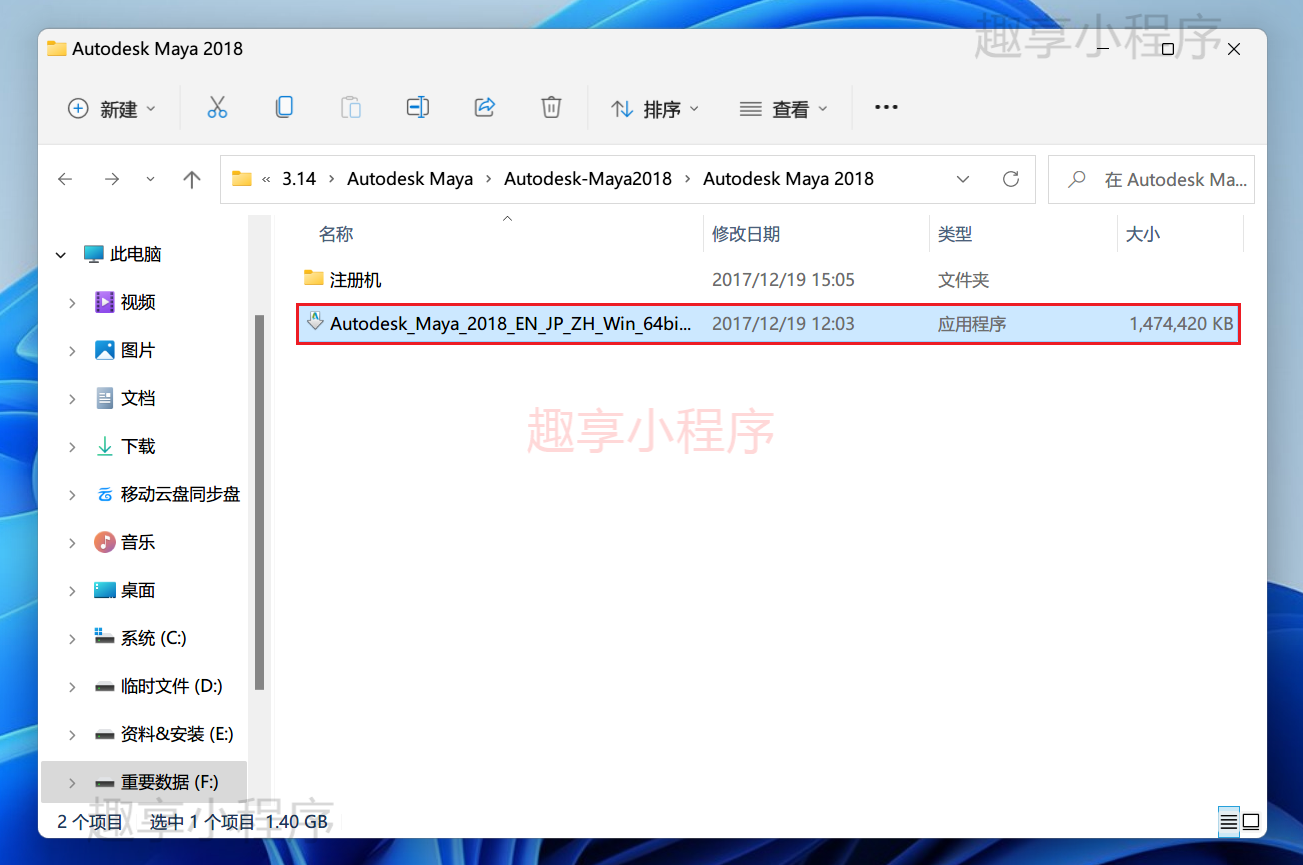Click the Cut scissors icon
This screenshot has width=1303, height=865.
click(217, 108)
